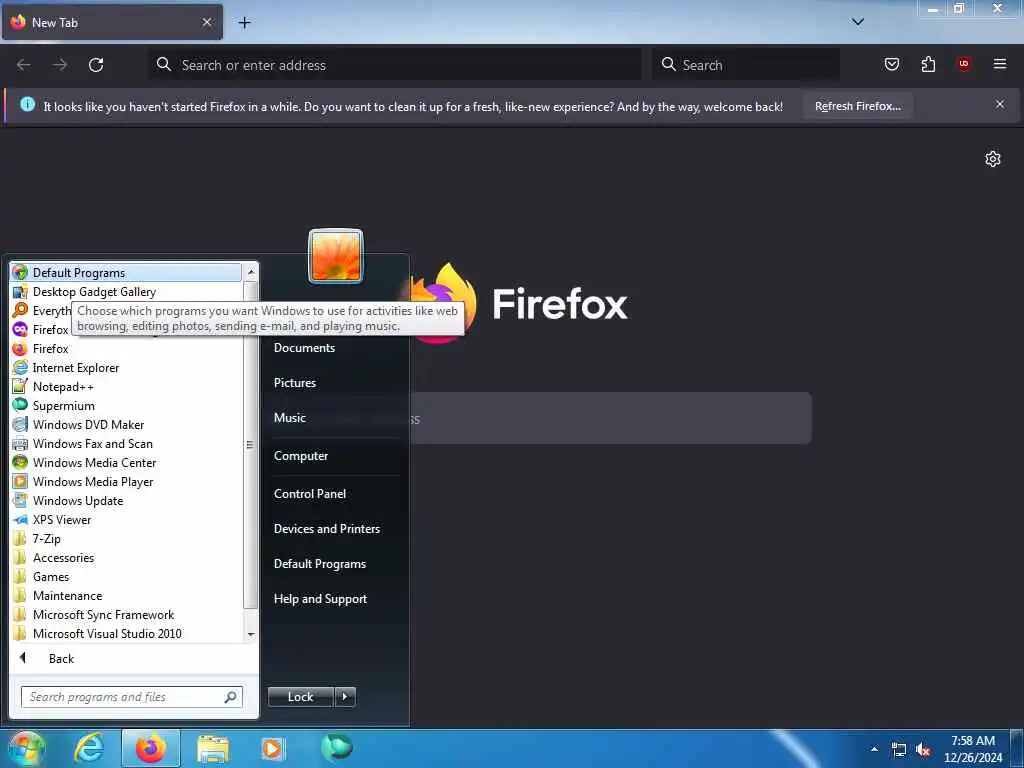This screenshot has height=768, width=1024.
Task: Show hidden tray icons arrow
Action: 874,749
